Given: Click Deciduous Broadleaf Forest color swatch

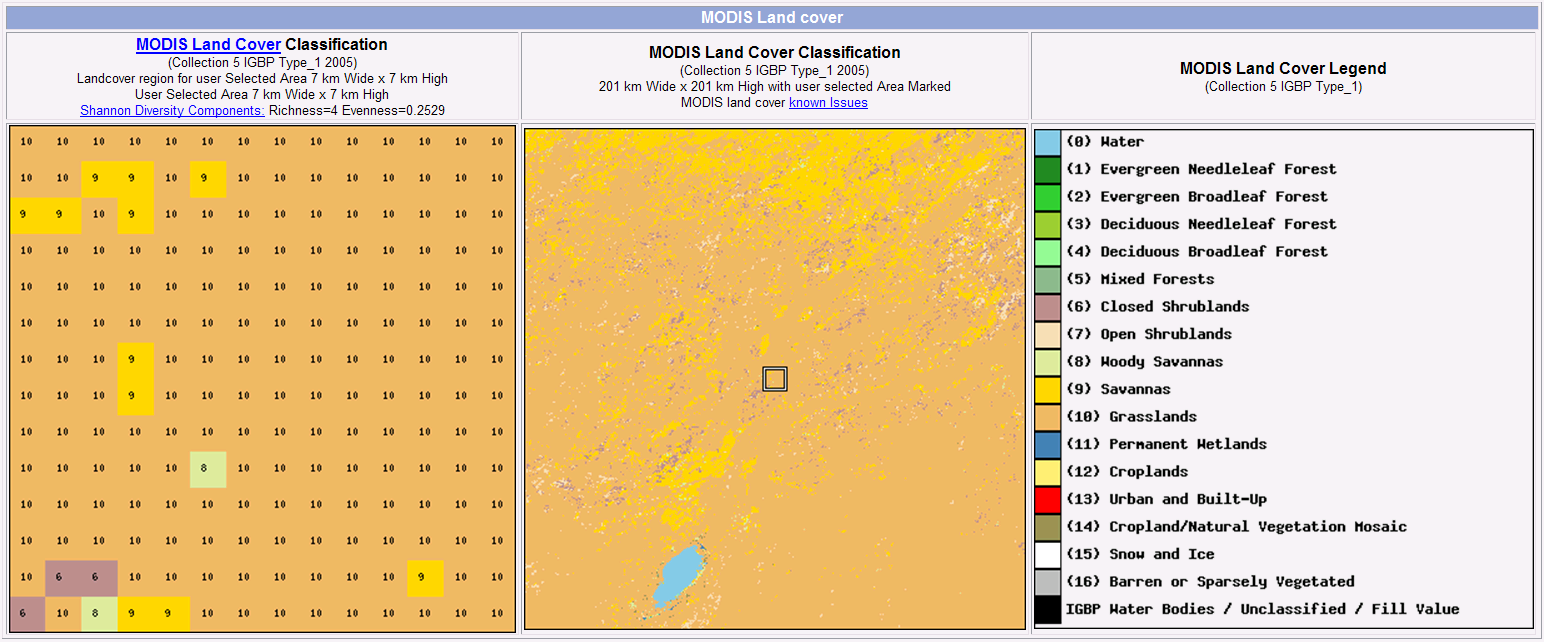Looking at the screenshot, I should coord(1048,252).
